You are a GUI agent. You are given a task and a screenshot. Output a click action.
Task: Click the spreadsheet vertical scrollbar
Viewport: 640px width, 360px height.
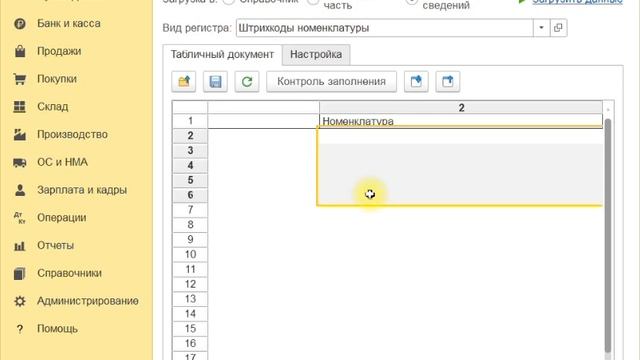pyautogui.click(x=608, y=236)
